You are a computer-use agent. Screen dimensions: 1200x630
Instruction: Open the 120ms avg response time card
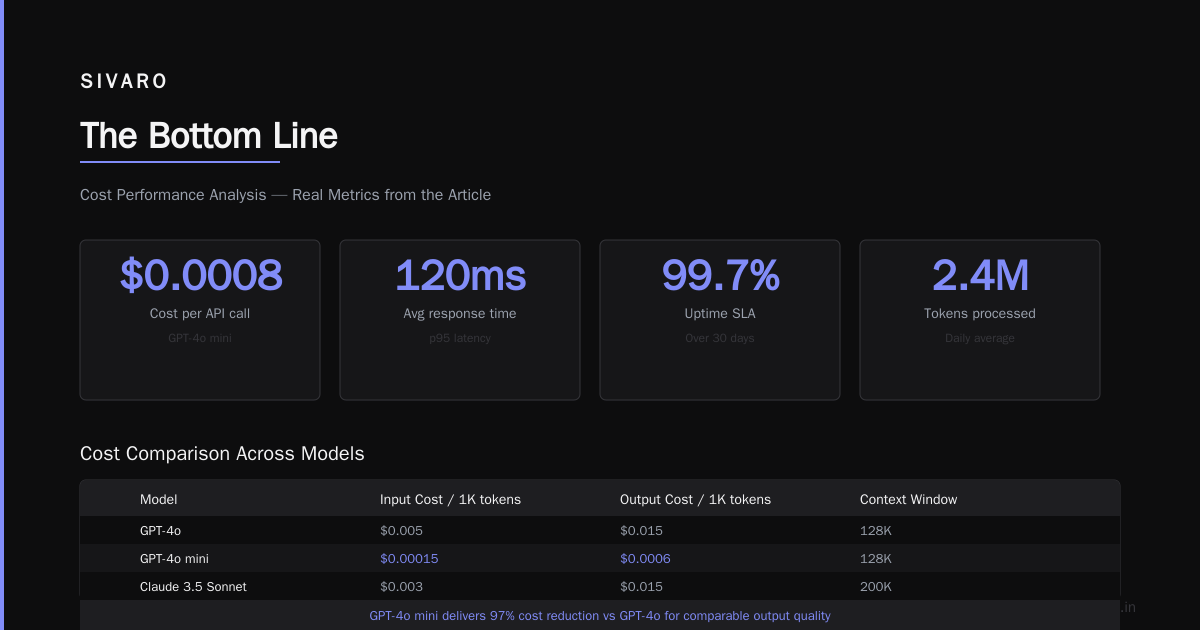[460, 320]
